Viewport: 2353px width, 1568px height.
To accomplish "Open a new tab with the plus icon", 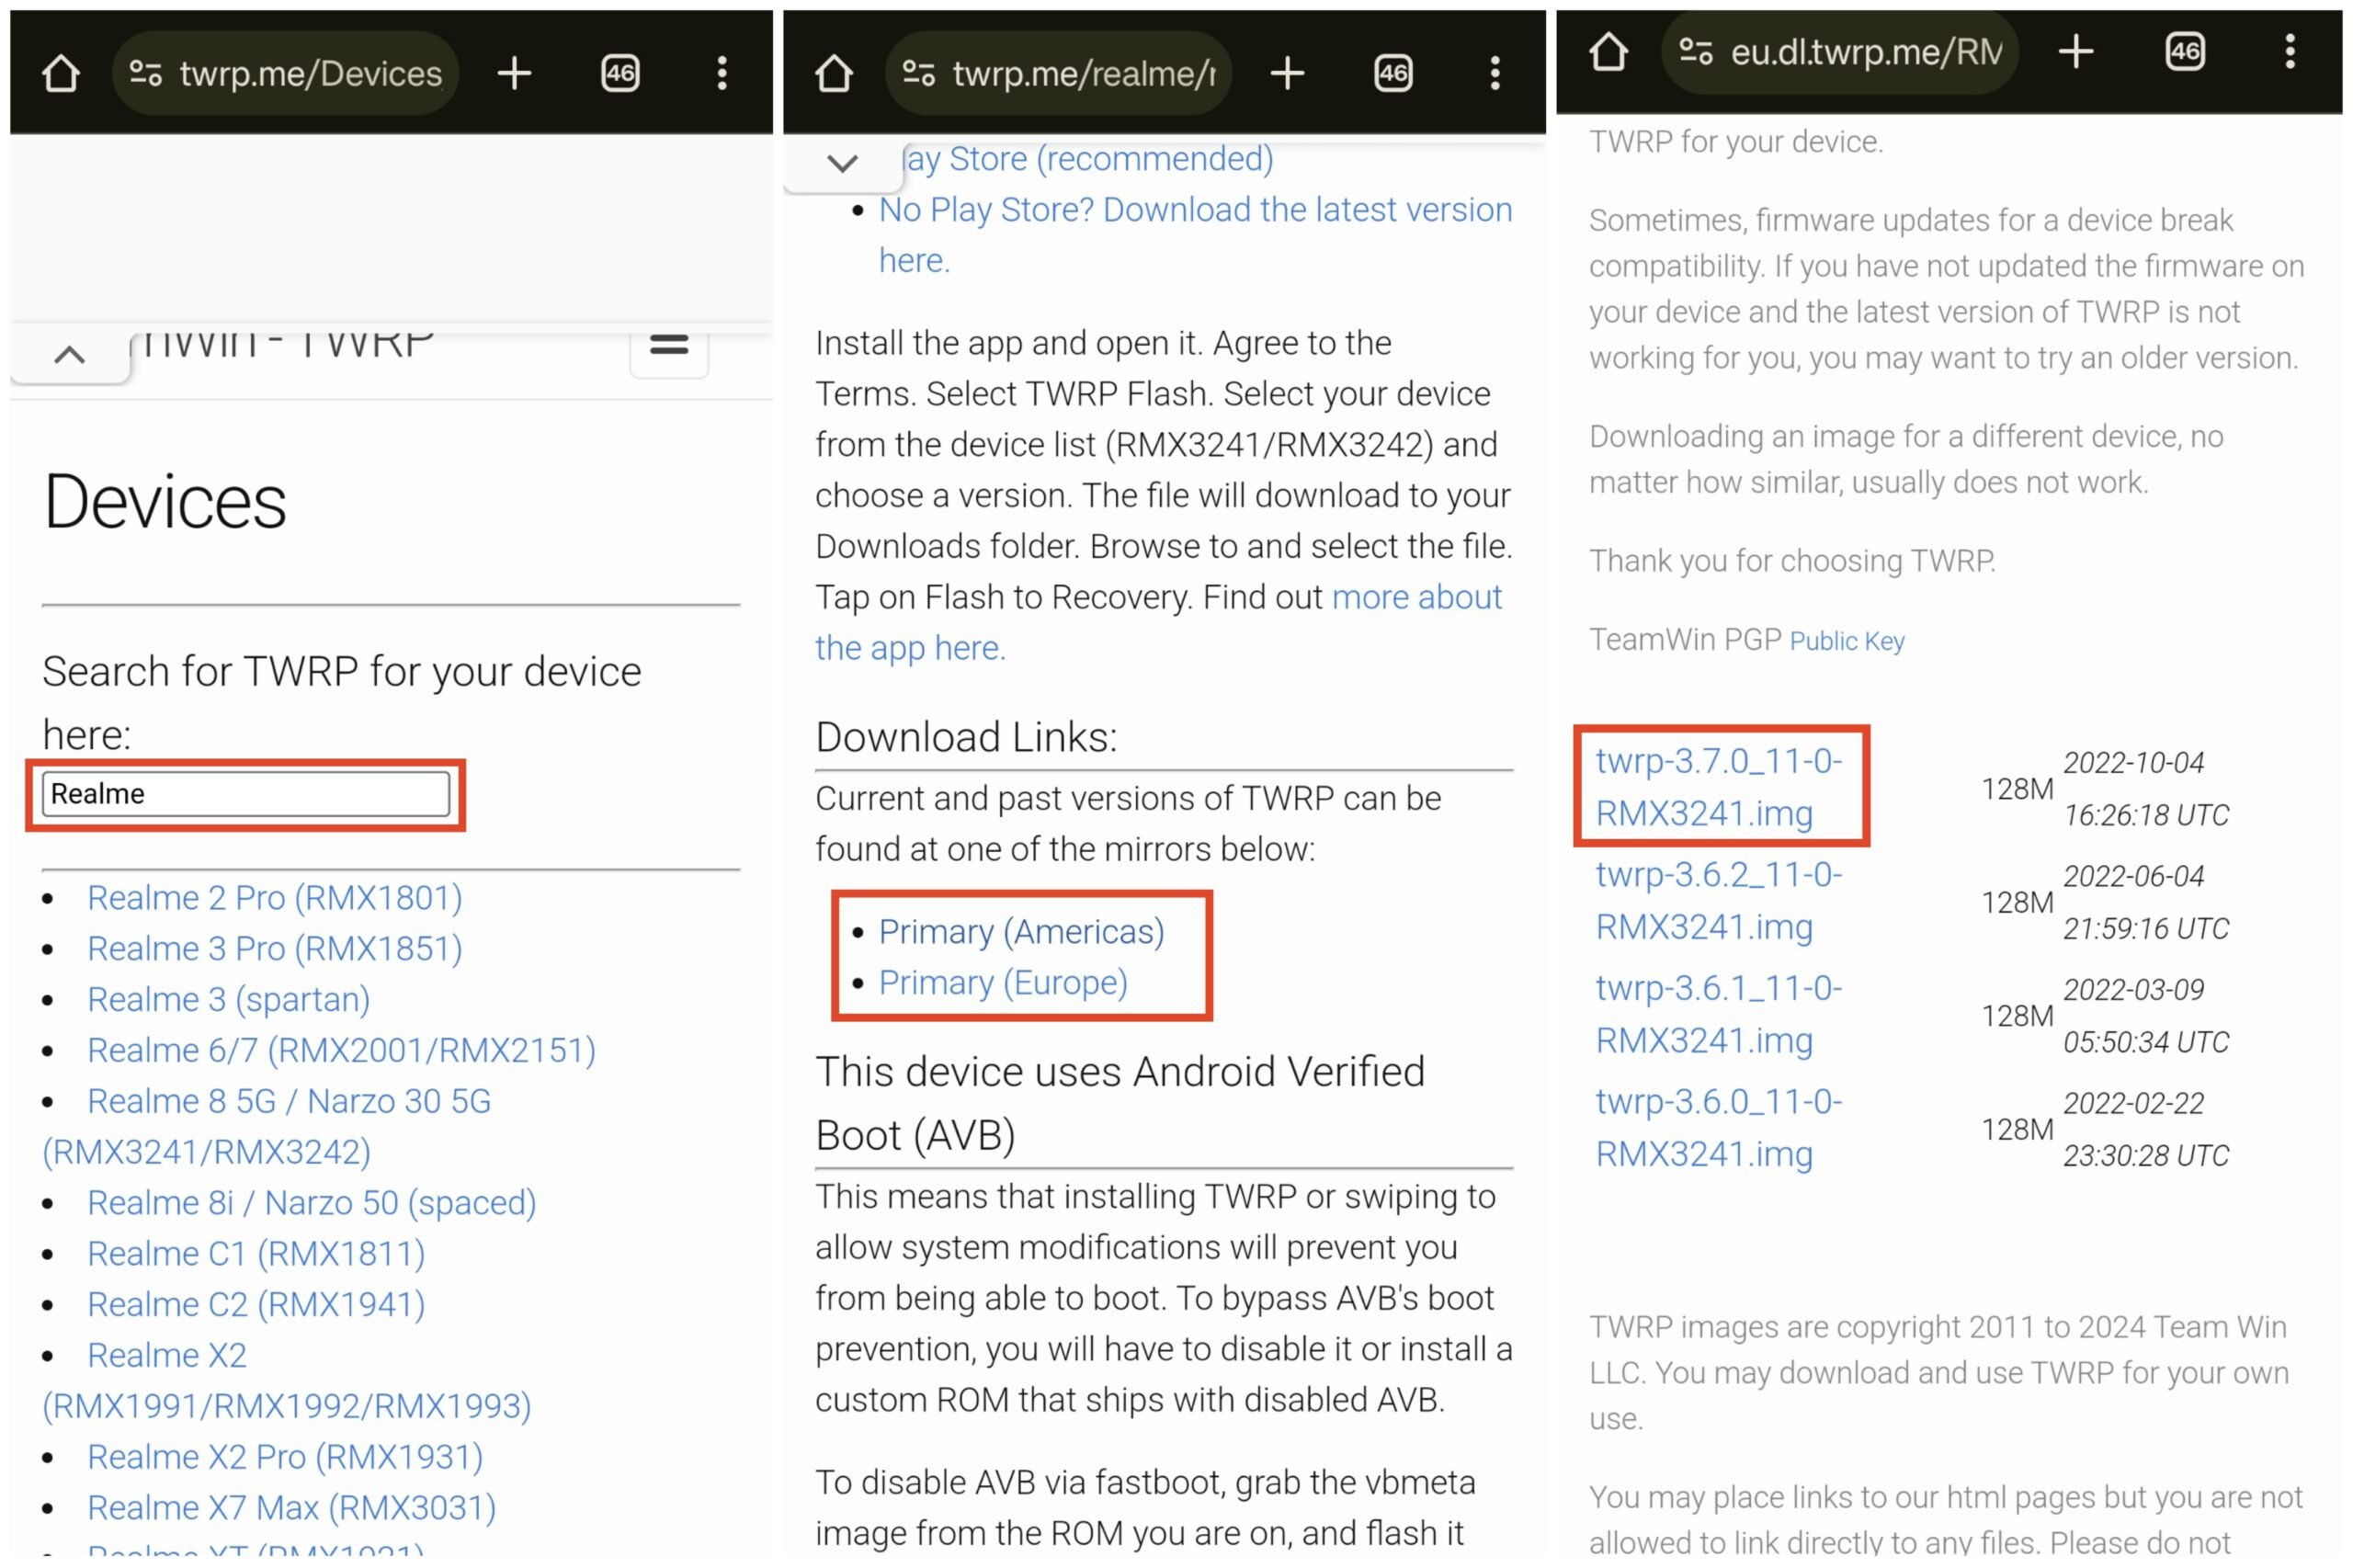I will point(514,71).
